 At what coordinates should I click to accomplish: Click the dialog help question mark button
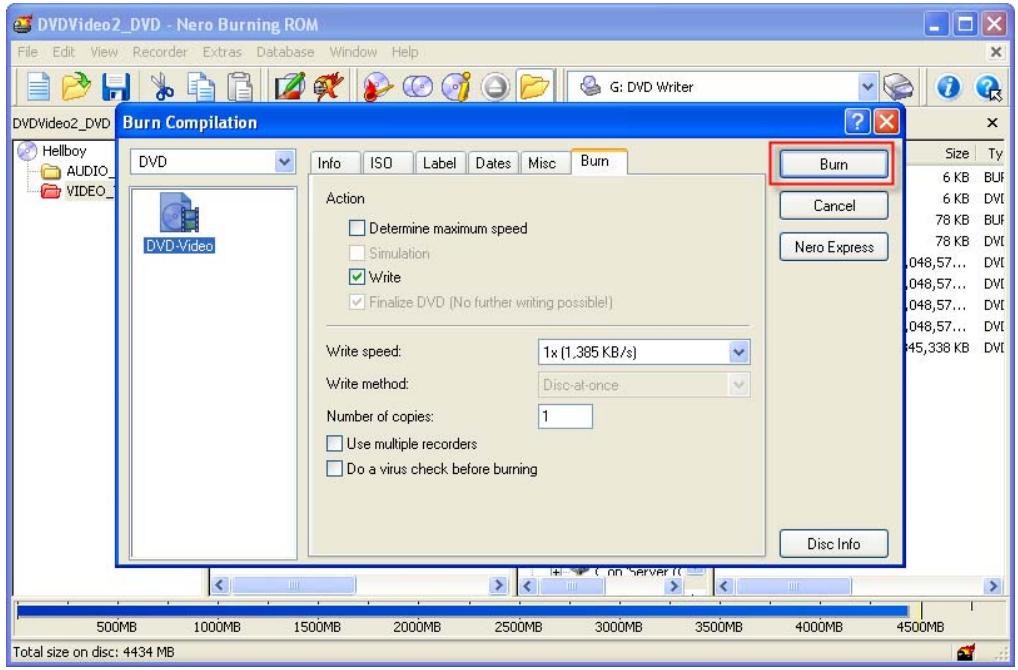[x=857, y=121]
